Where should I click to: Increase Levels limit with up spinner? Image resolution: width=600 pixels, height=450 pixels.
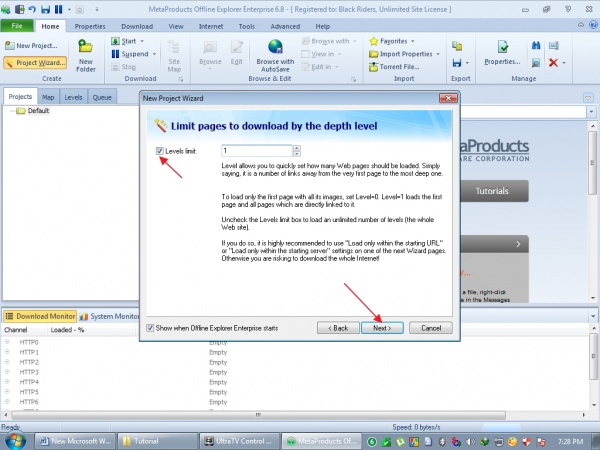click(297, 148)
